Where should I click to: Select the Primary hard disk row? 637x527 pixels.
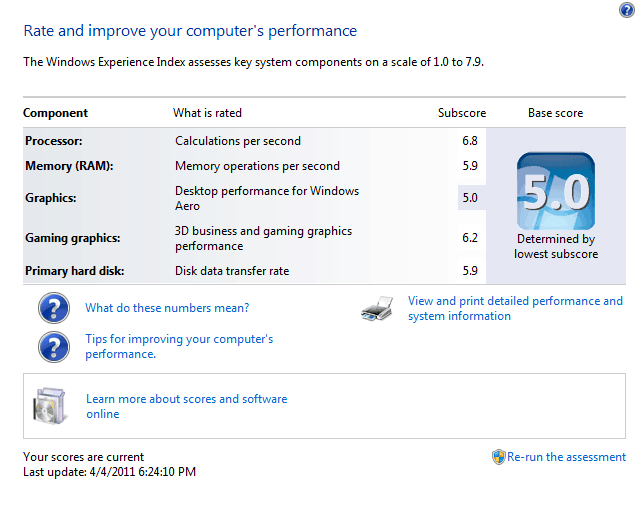[255, 271]
